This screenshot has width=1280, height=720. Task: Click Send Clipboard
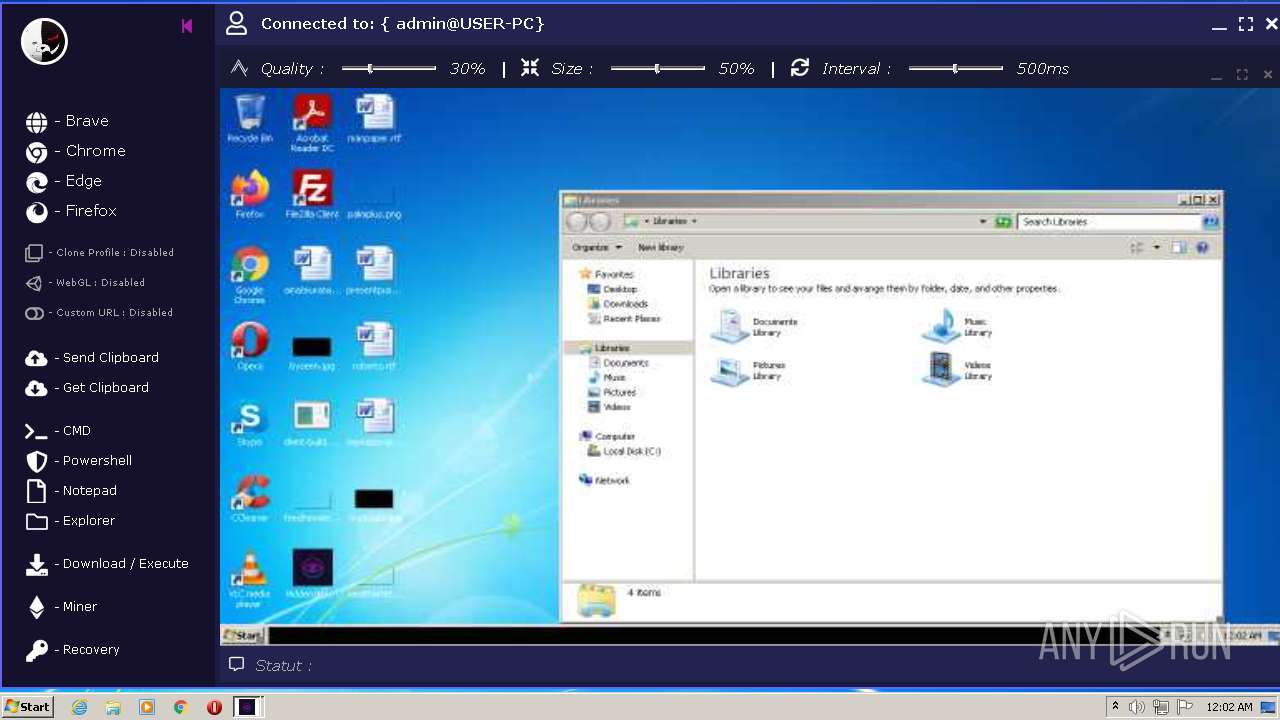92,358
